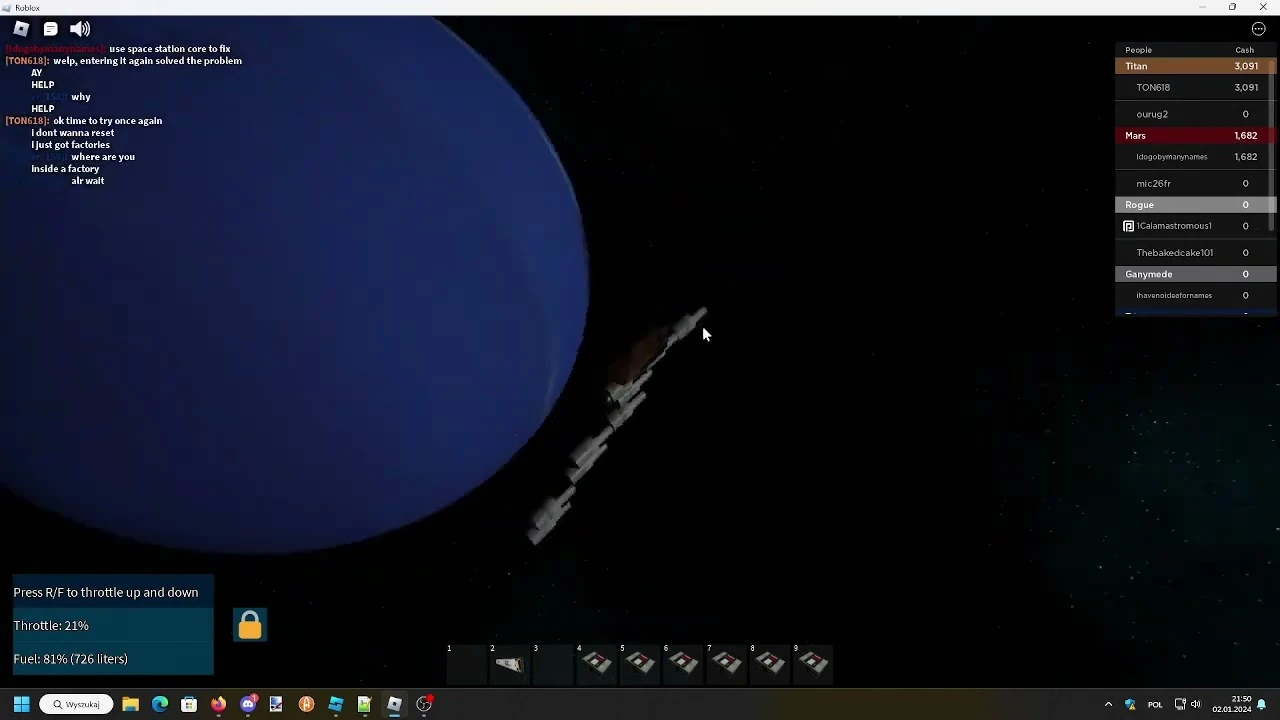Toggle the throttle lock padlock
This screenshot has height=720, width=1280.
[249, 624]
